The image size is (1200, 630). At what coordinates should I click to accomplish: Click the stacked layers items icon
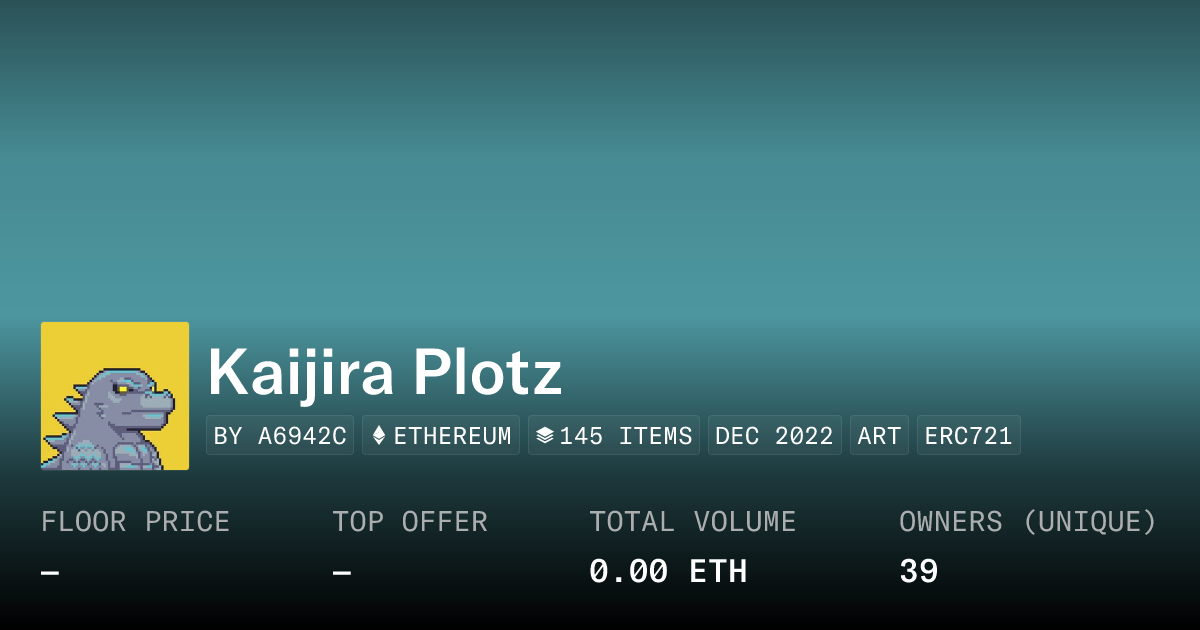click(x=545, y=436)
